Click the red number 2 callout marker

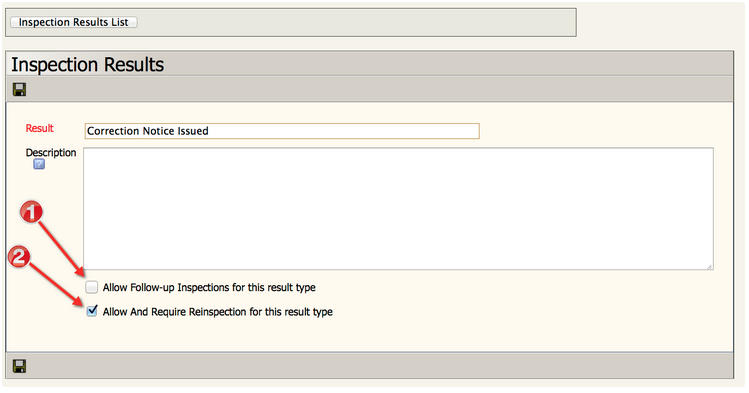click(x=19, y=257)
